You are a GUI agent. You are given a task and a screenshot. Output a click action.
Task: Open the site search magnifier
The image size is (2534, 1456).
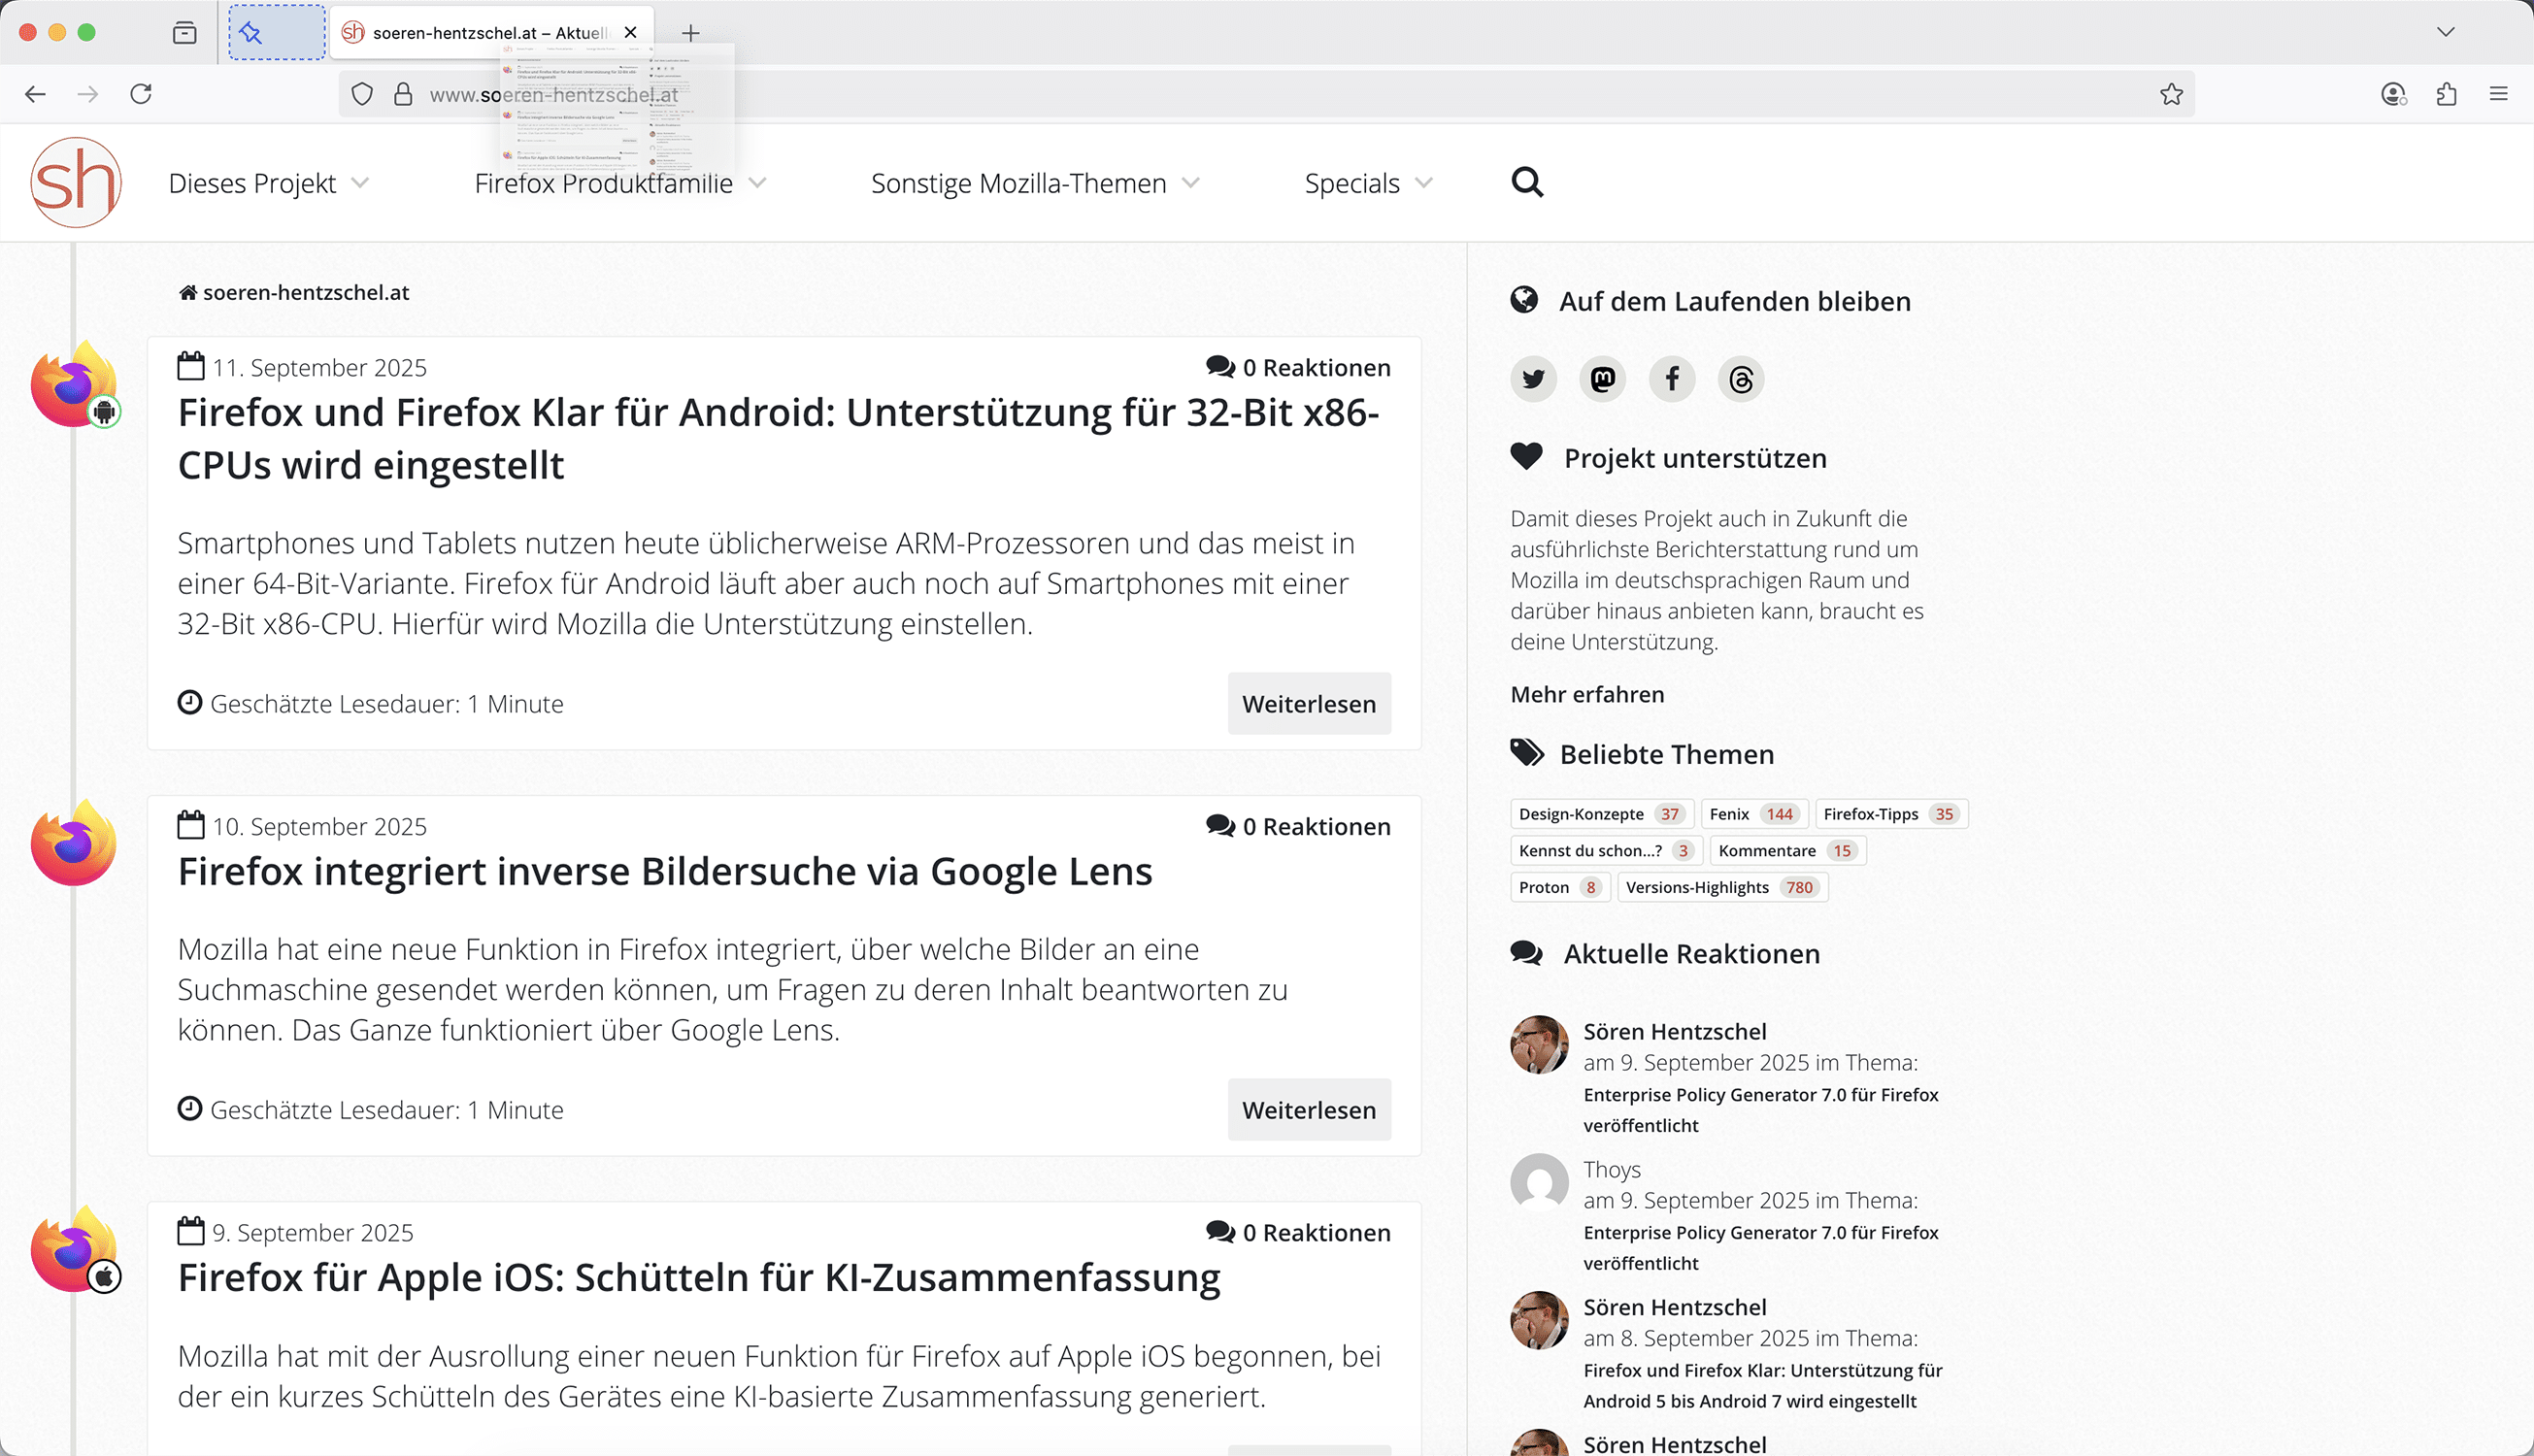pyautogui.click(x=1526, y=182)
